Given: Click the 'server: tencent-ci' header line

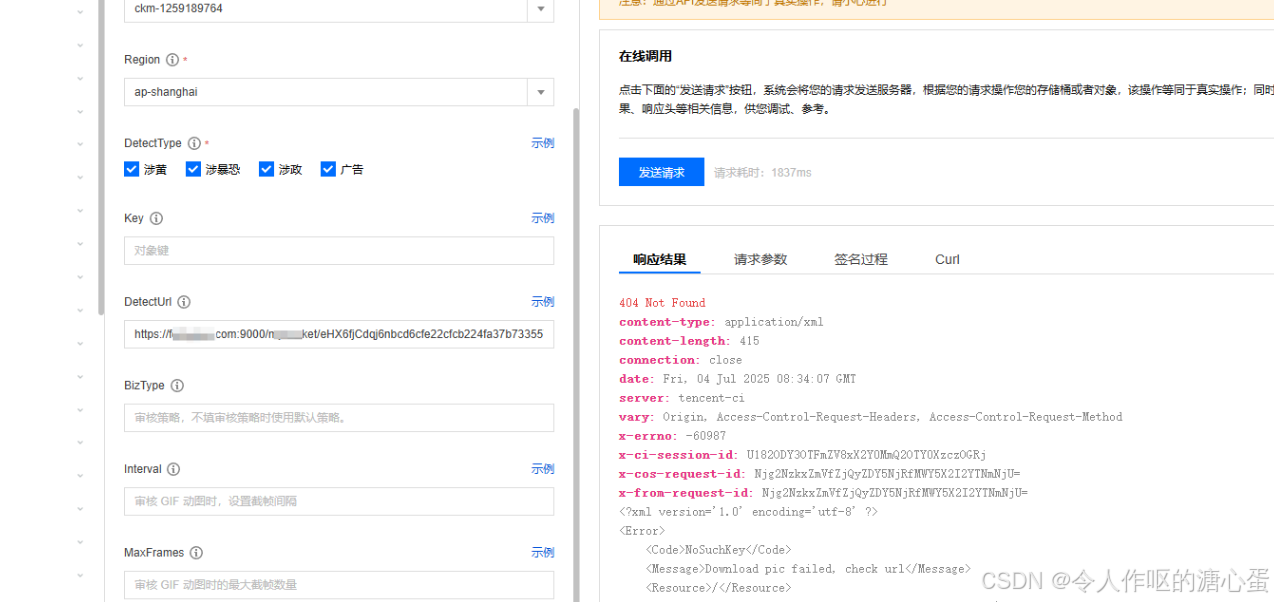Looking at the screenshot, I should (x=682, y=398).
